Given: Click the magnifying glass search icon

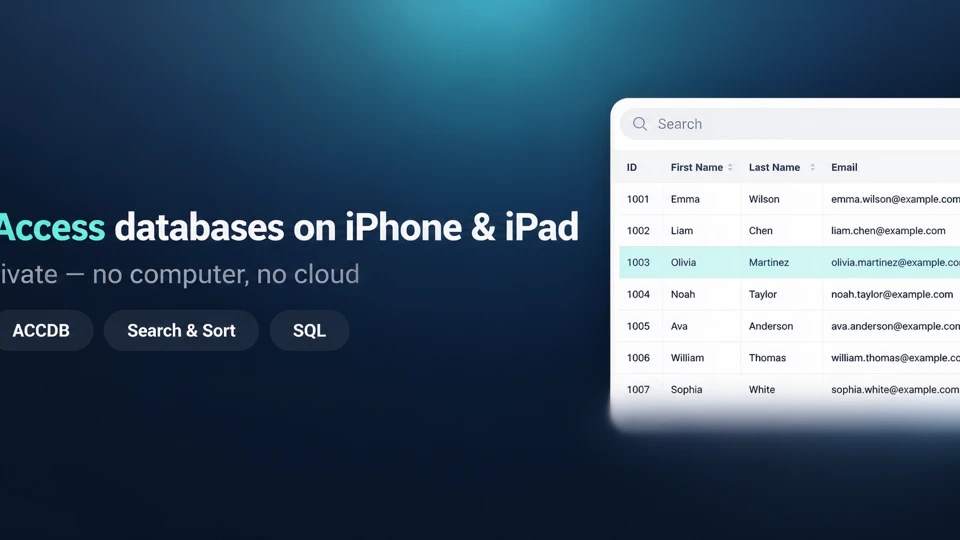Looking at the screenshot, I should pyautogui.click(x=640, y=124).
